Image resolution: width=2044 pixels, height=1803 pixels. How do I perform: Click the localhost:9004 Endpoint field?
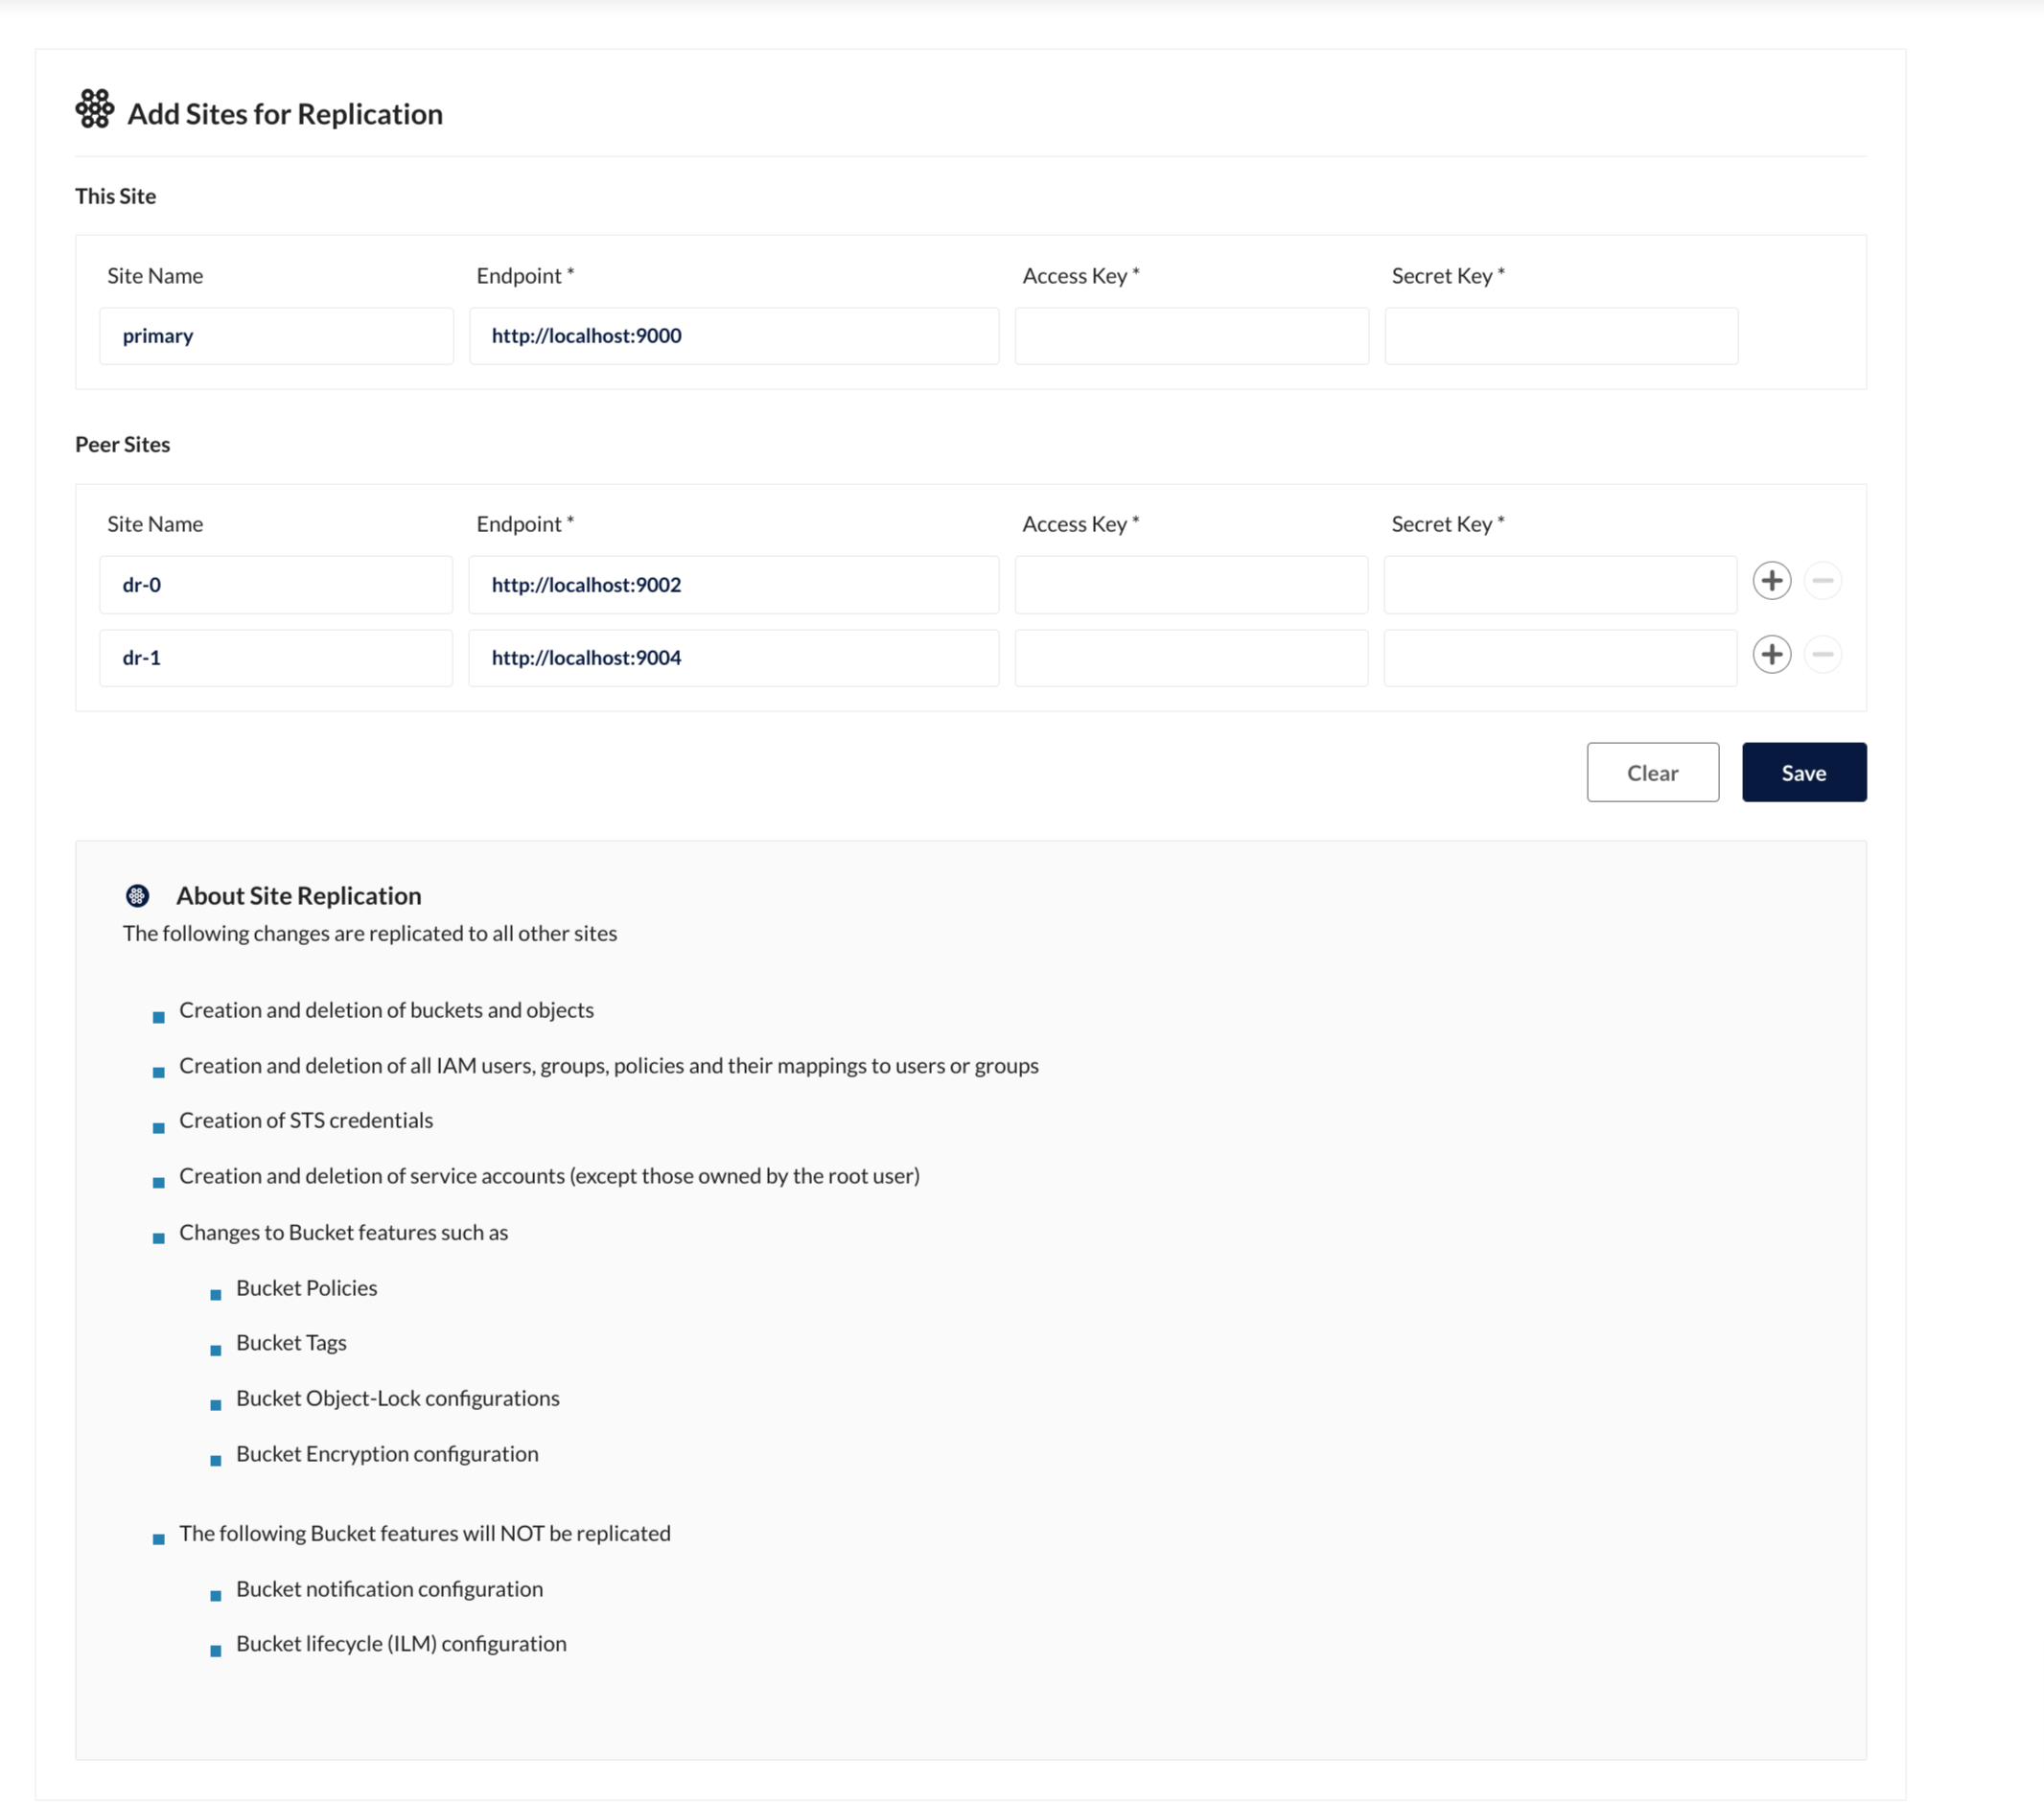point(733,658)
